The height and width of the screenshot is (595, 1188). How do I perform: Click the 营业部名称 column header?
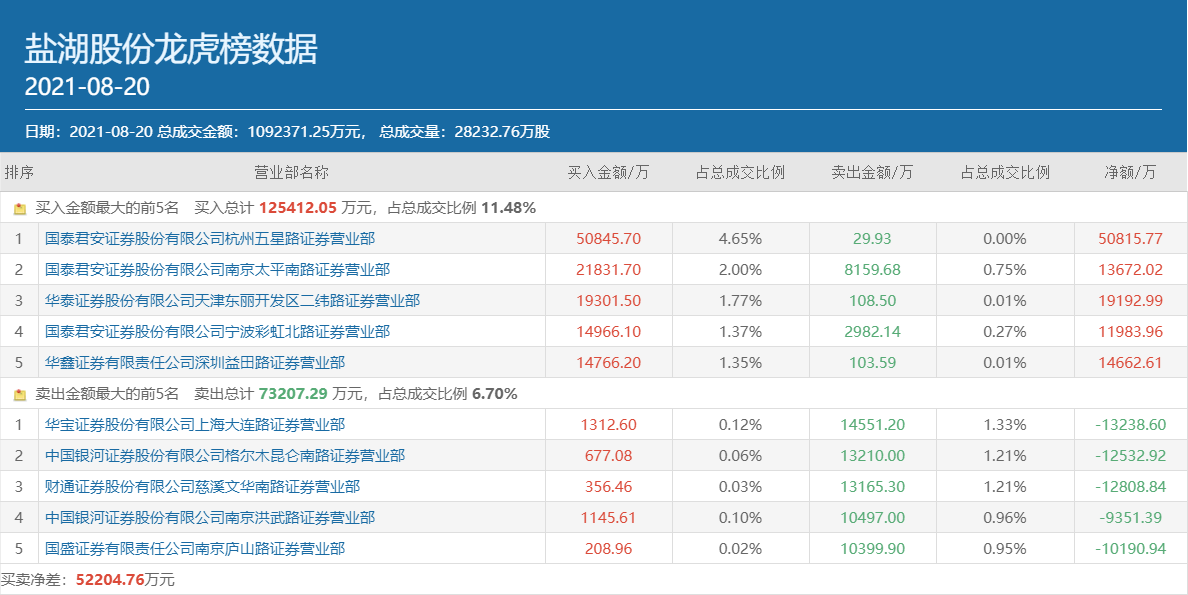point(291,172)
